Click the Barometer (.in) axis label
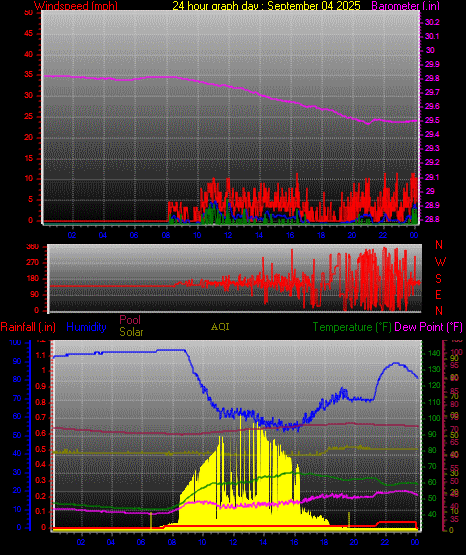 click(401, 6)
